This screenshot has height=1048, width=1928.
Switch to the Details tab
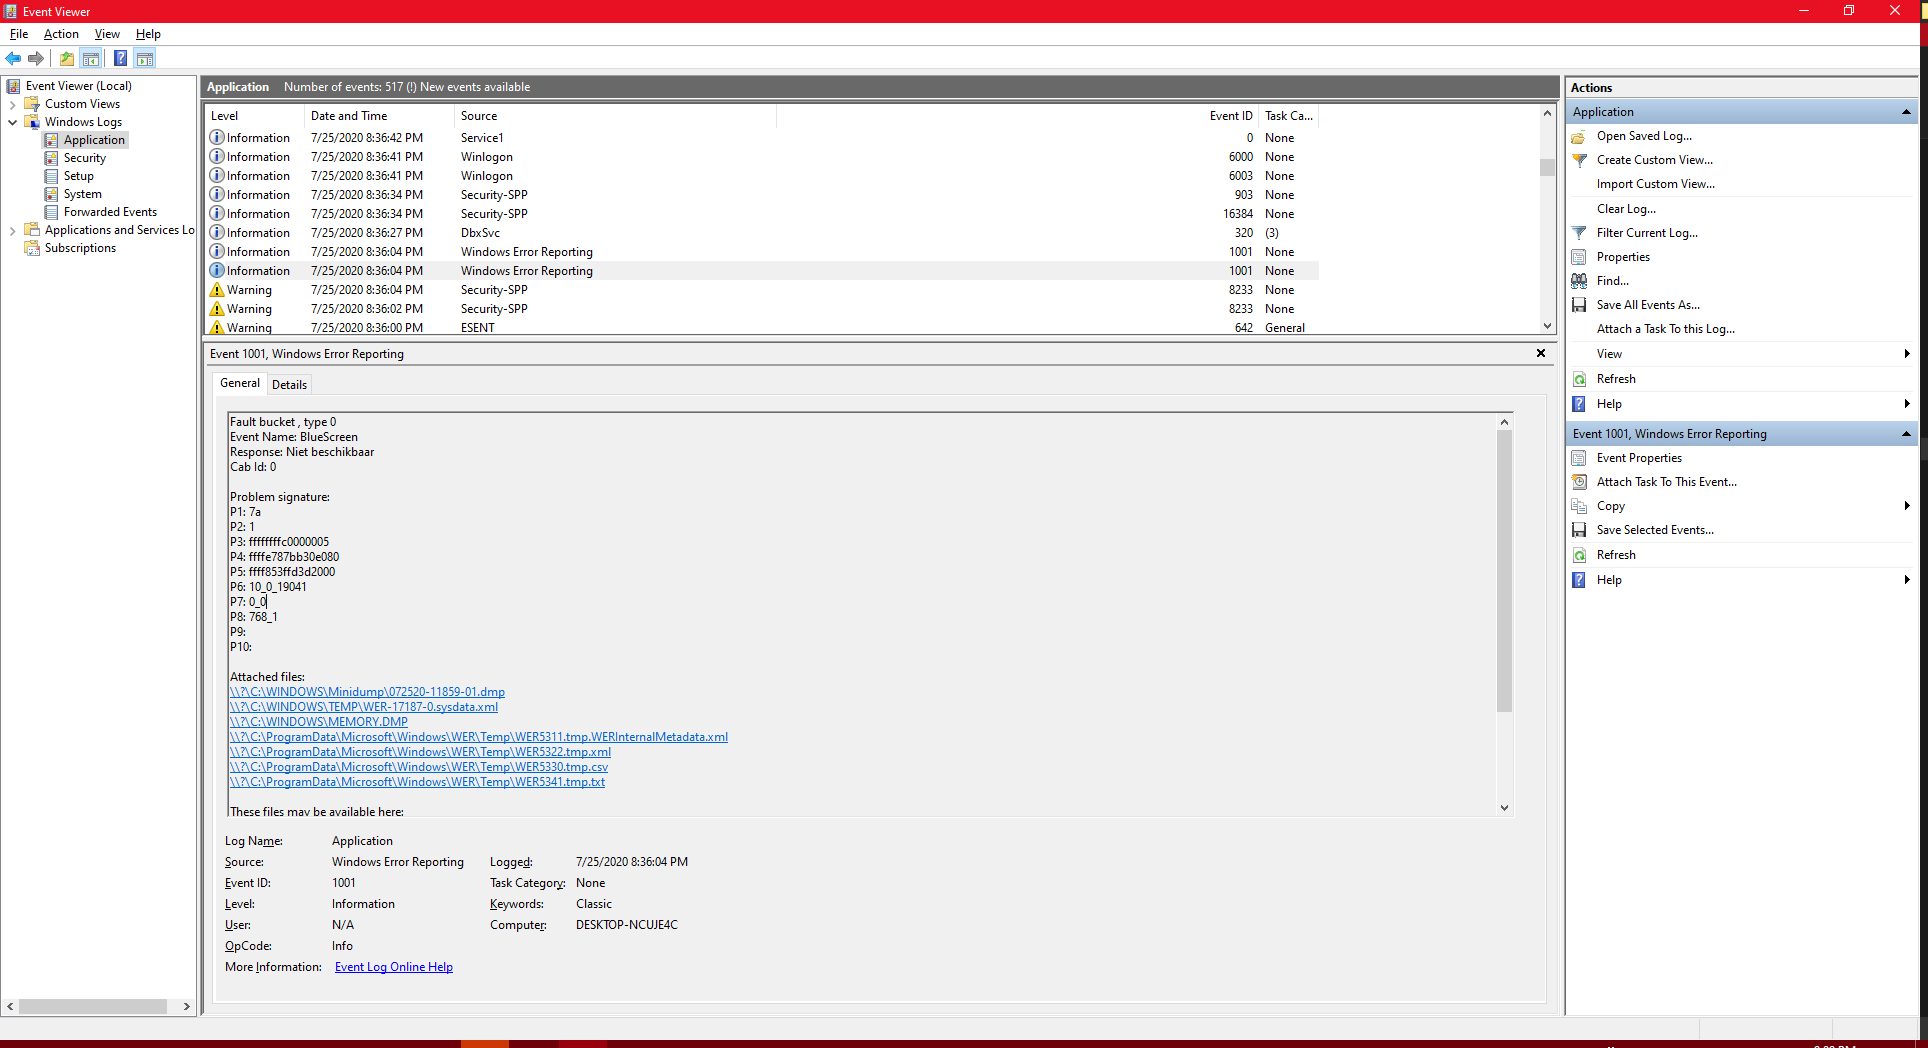[x=289, y=385]
